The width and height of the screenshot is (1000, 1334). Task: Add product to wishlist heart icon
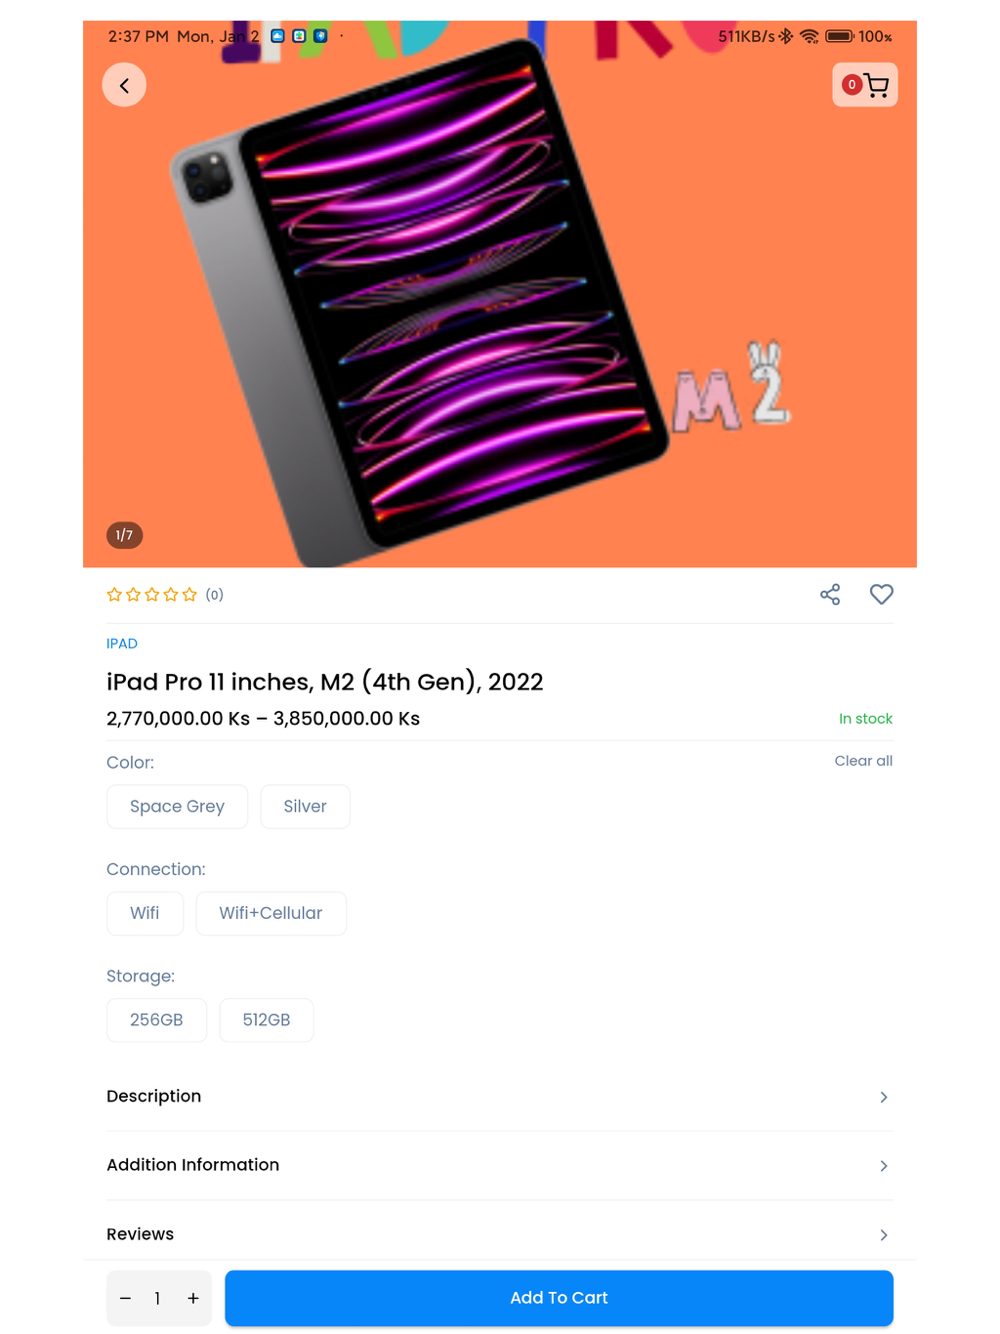pyautogui.click(x=881, y=594)
